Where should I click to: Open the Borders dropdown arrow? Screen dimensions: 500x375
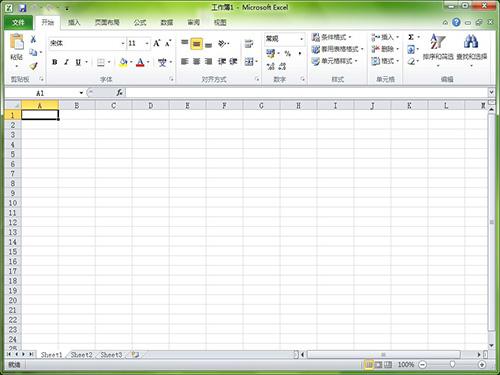[x=109, y=62]
